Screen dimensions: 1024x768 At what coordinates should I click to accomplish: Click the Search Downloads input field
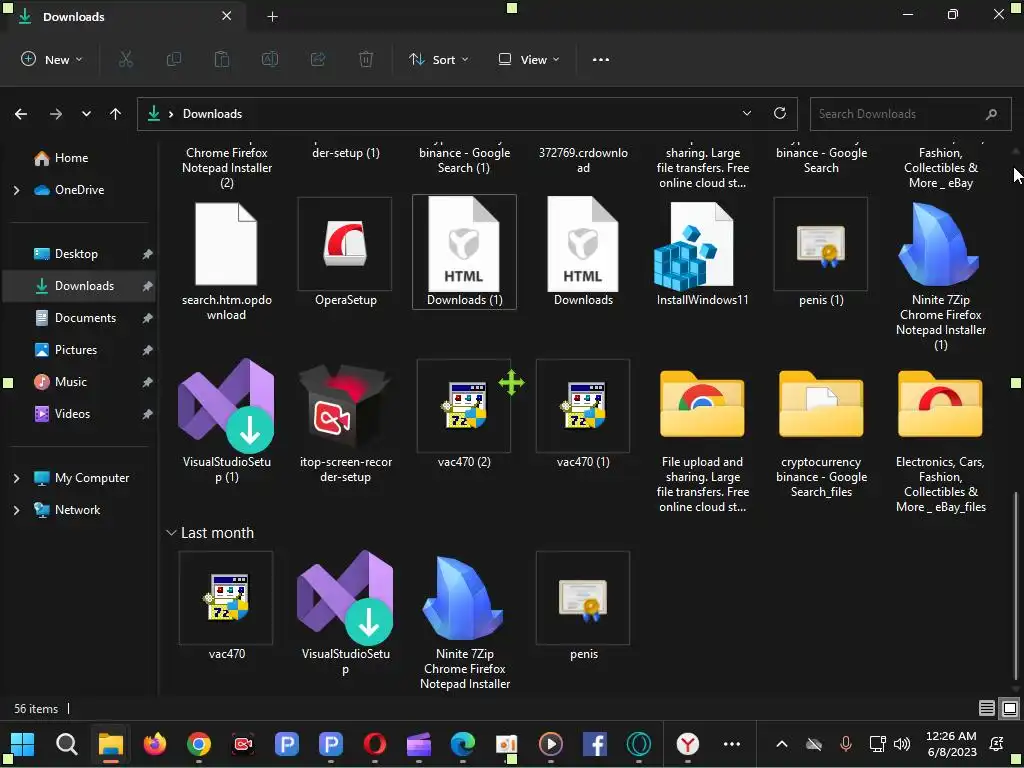[x=910, y=114]
